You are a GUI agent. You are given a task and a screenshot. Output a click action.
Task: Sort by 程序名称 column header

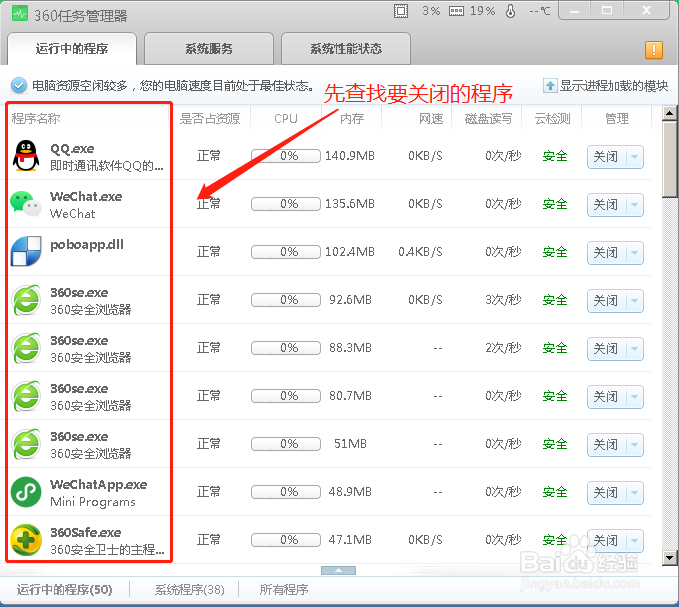tap(36, 118)
